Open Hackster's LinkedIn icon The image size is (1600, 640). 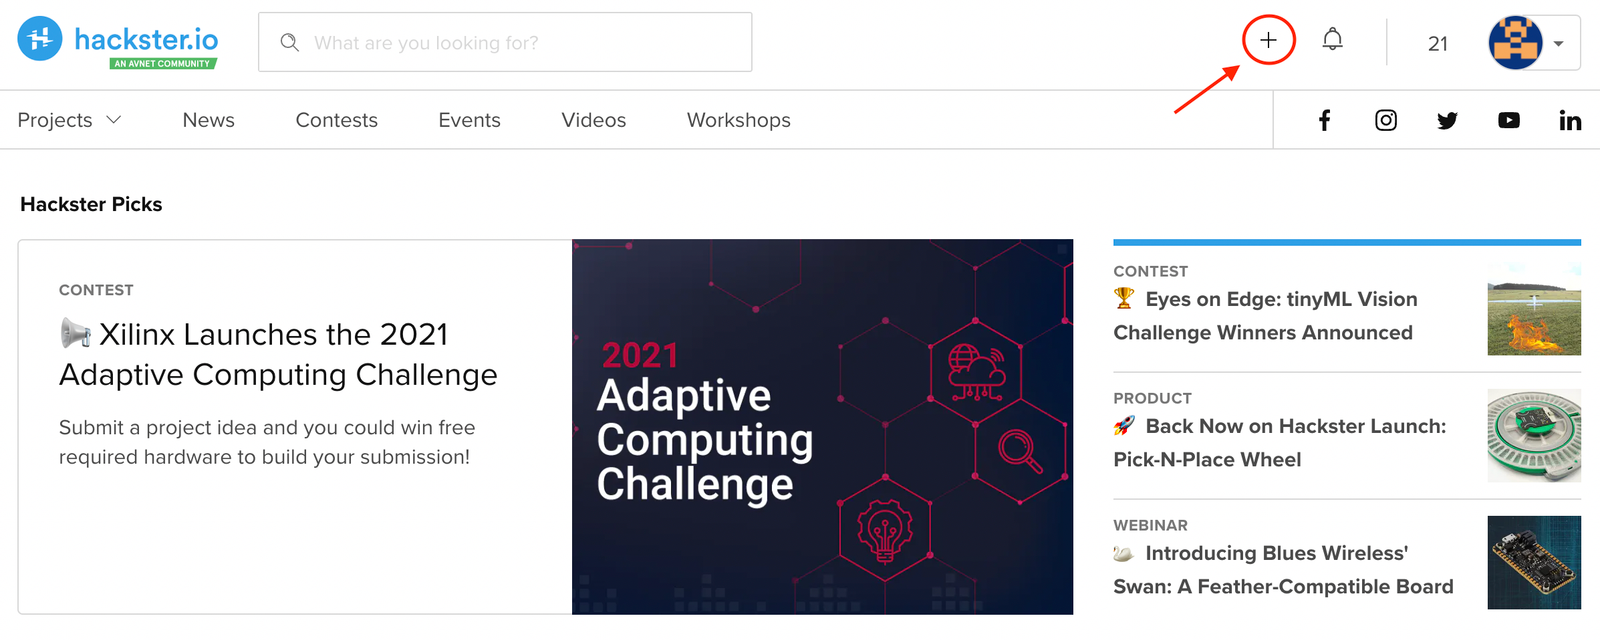pyautogui.click(x=1570, y=120)
